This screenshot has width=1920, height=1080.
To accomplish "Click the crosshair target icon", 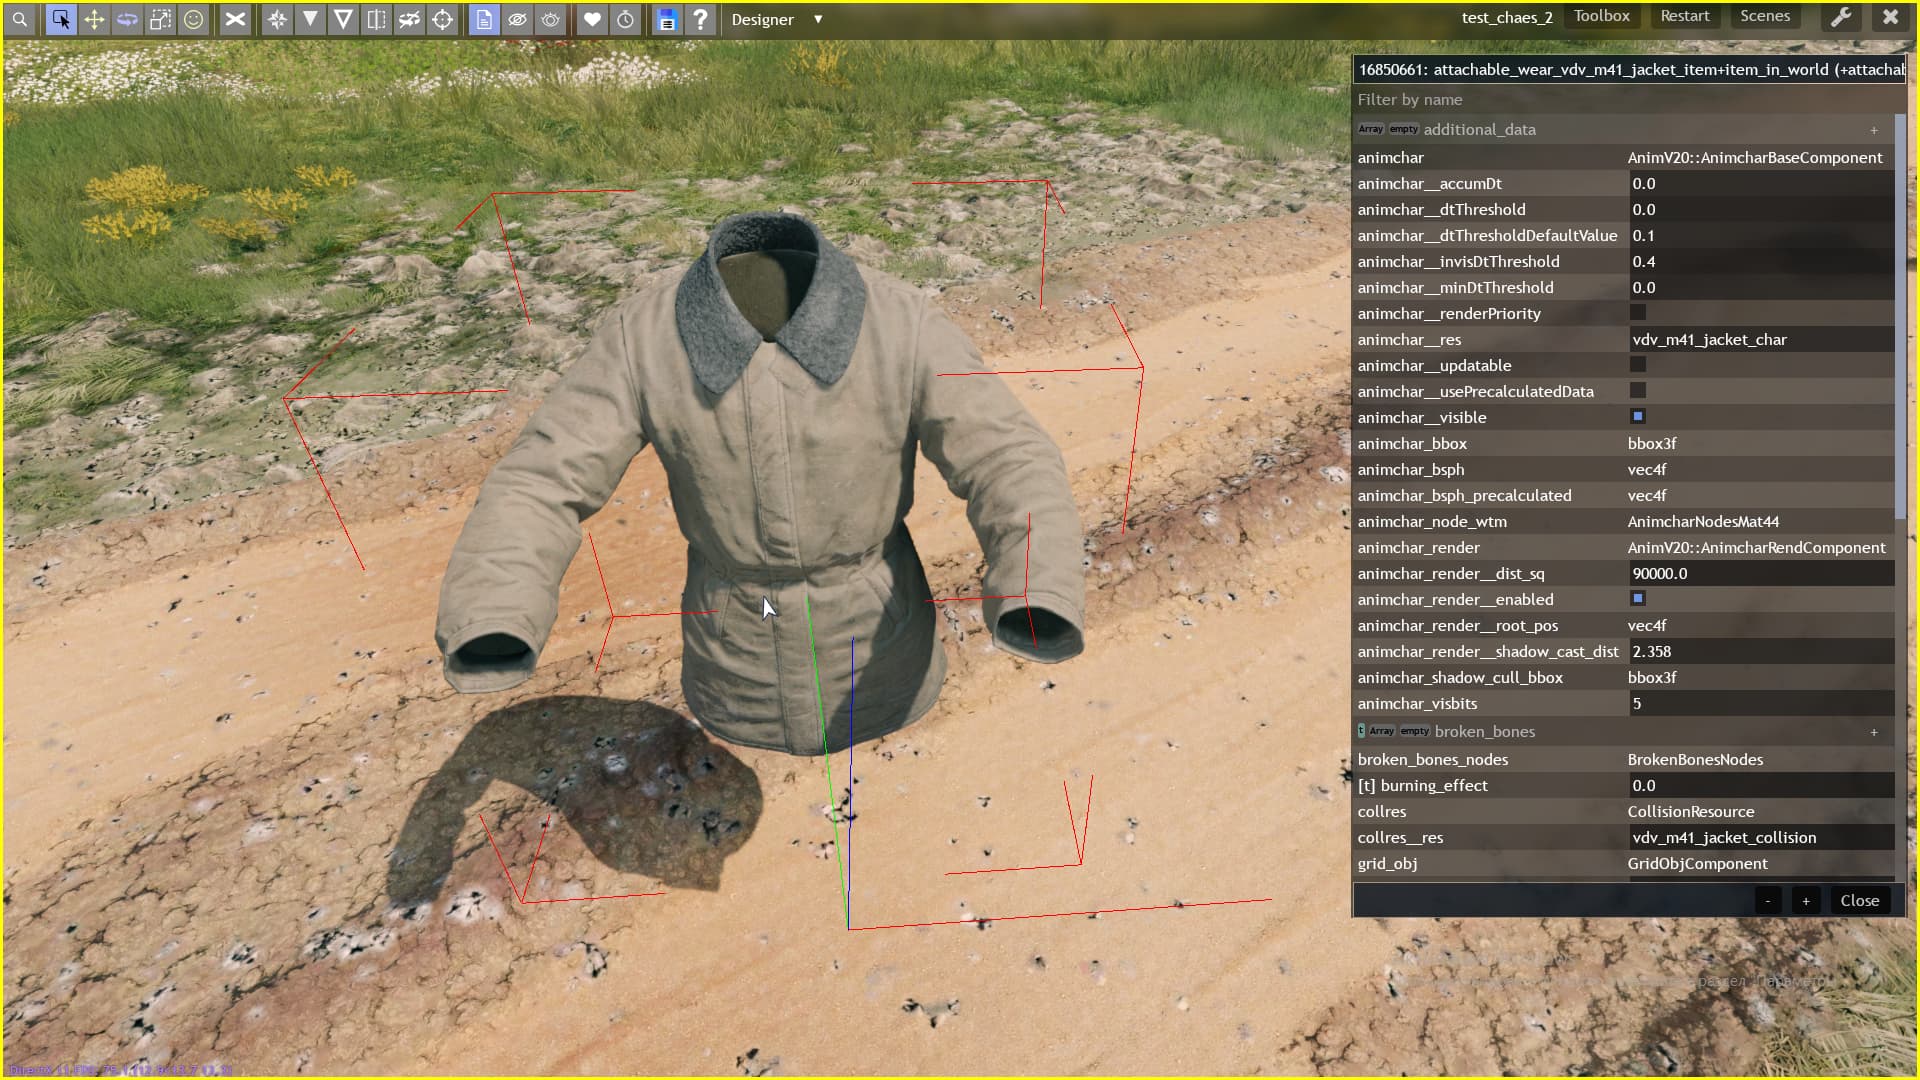I will (443, 19).
